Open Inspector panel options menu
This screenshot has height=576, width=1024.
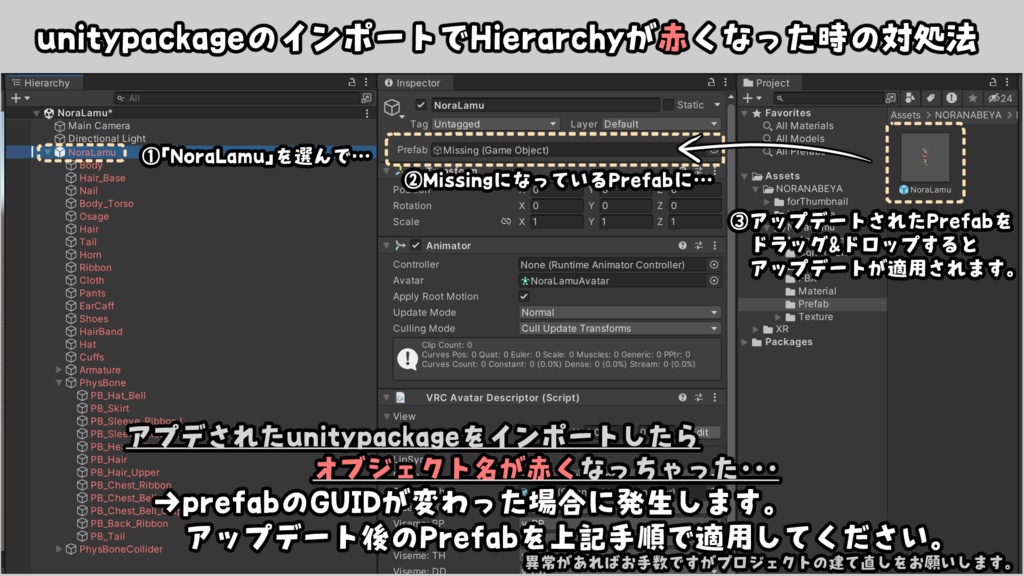coord(725,82)
